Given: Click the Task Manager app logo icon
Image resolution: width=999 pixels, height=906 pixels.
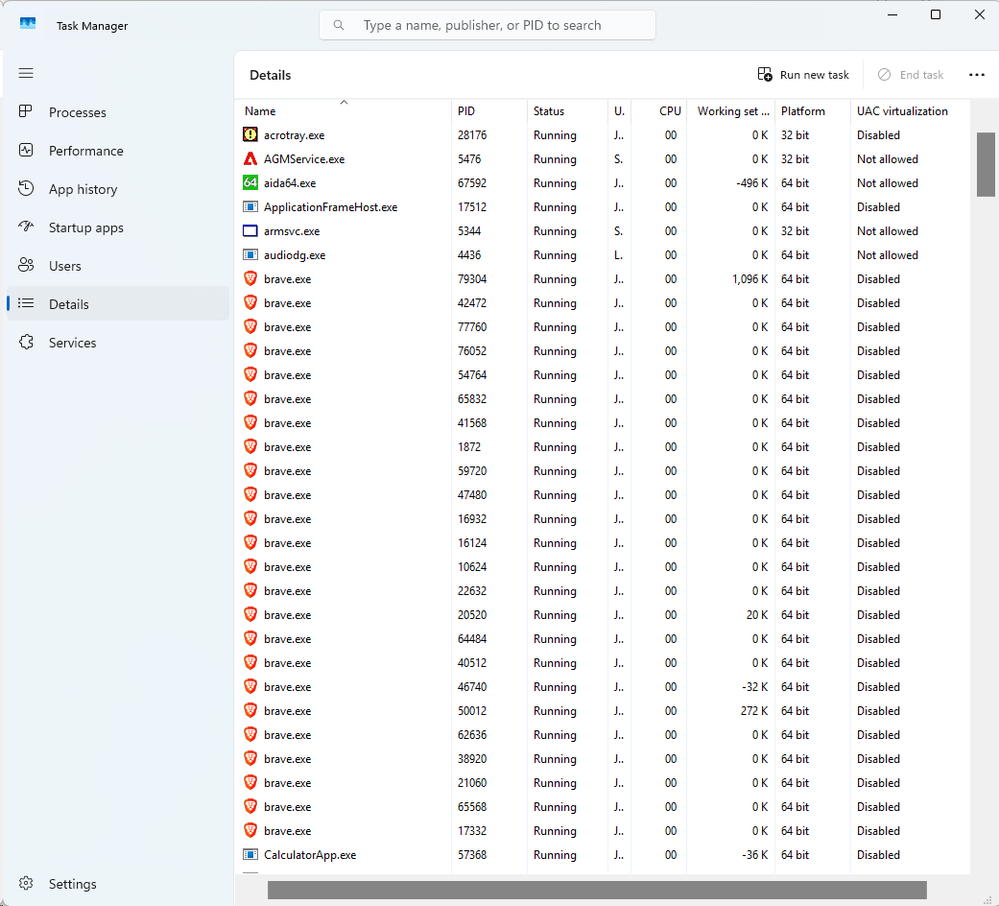Looking at the screenshot, I should pos(27,24).
